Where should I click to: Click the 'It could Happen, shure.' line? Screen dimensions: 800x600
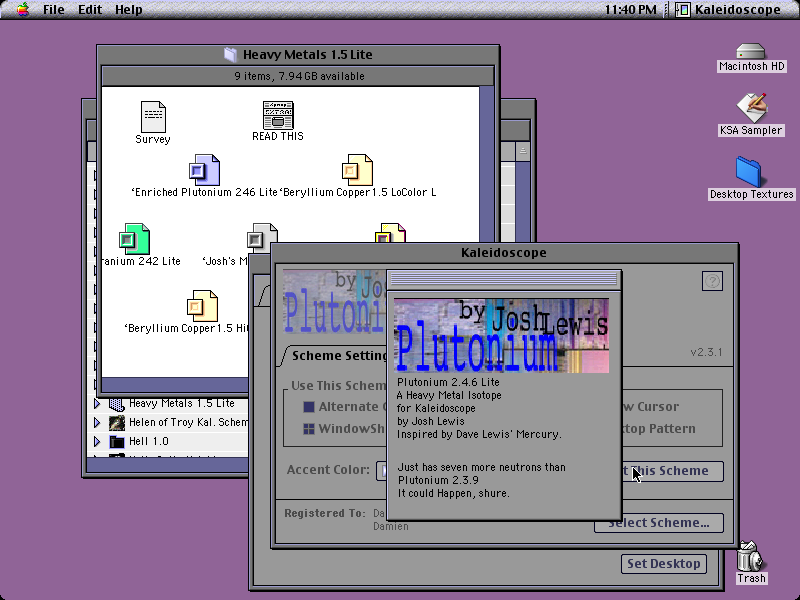[453, 493]
